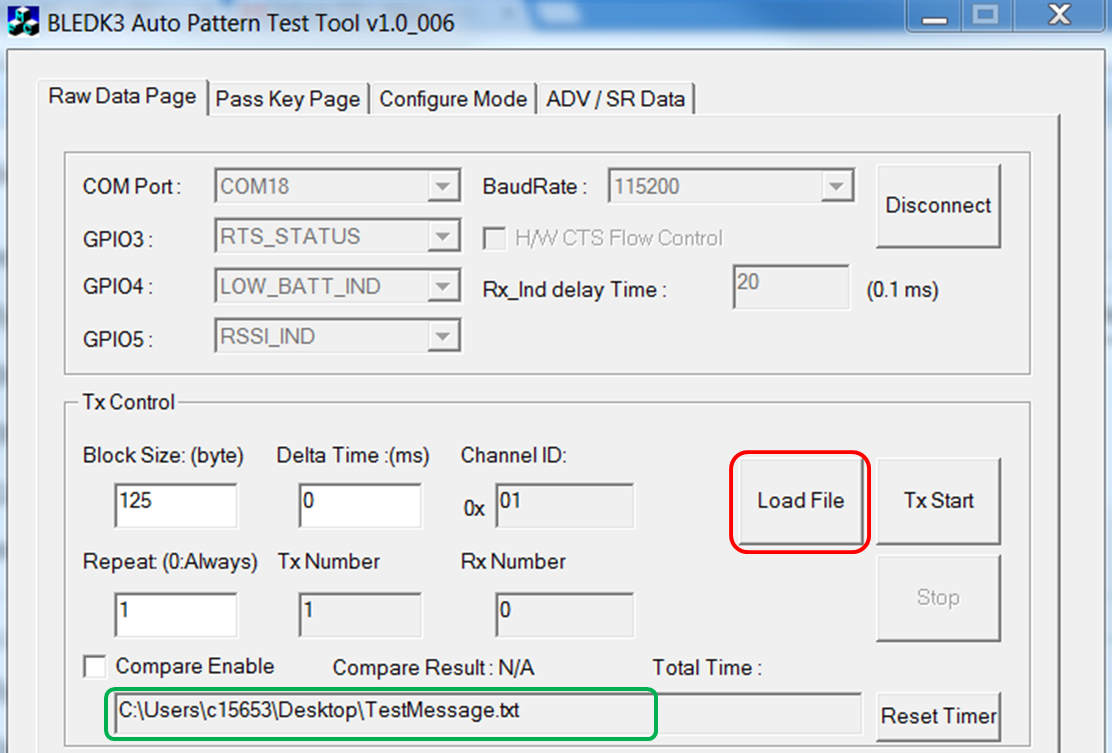
Task: Open the GPIO4 LOW_BATT_IND dropdown
Action: coord(440,287)
